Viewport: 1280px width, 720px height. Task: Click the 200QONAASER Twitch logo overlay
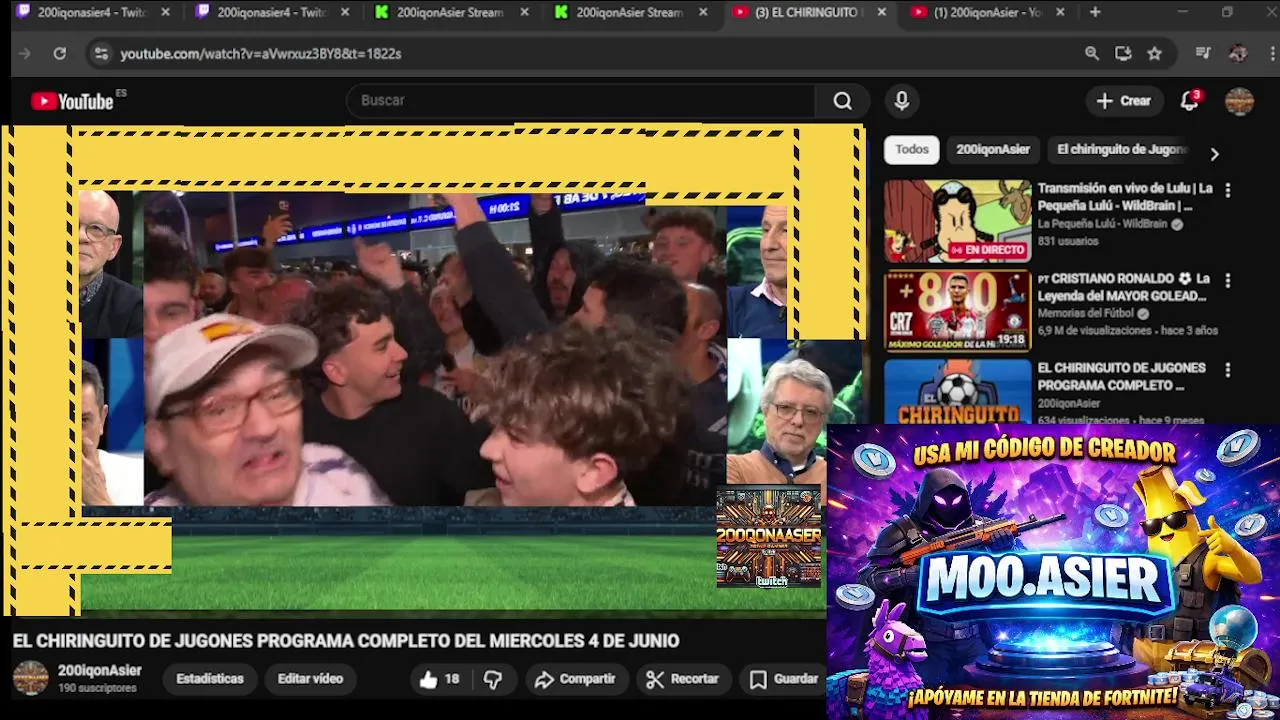tap(769, 539)
